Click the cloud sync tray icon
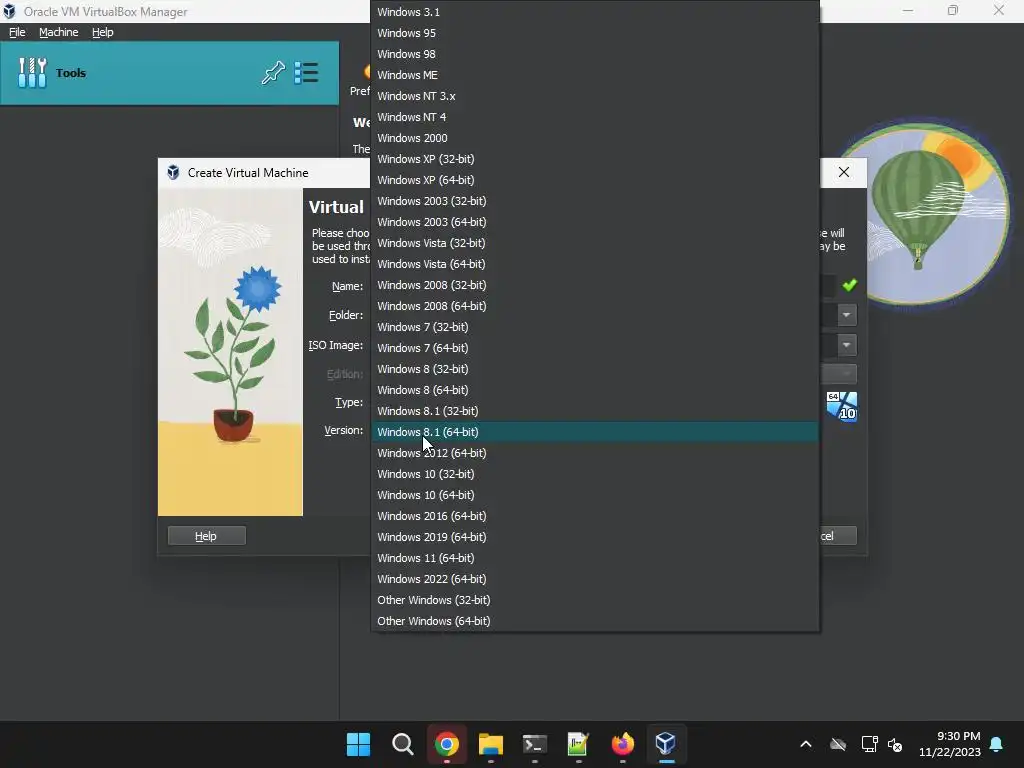 838,744
